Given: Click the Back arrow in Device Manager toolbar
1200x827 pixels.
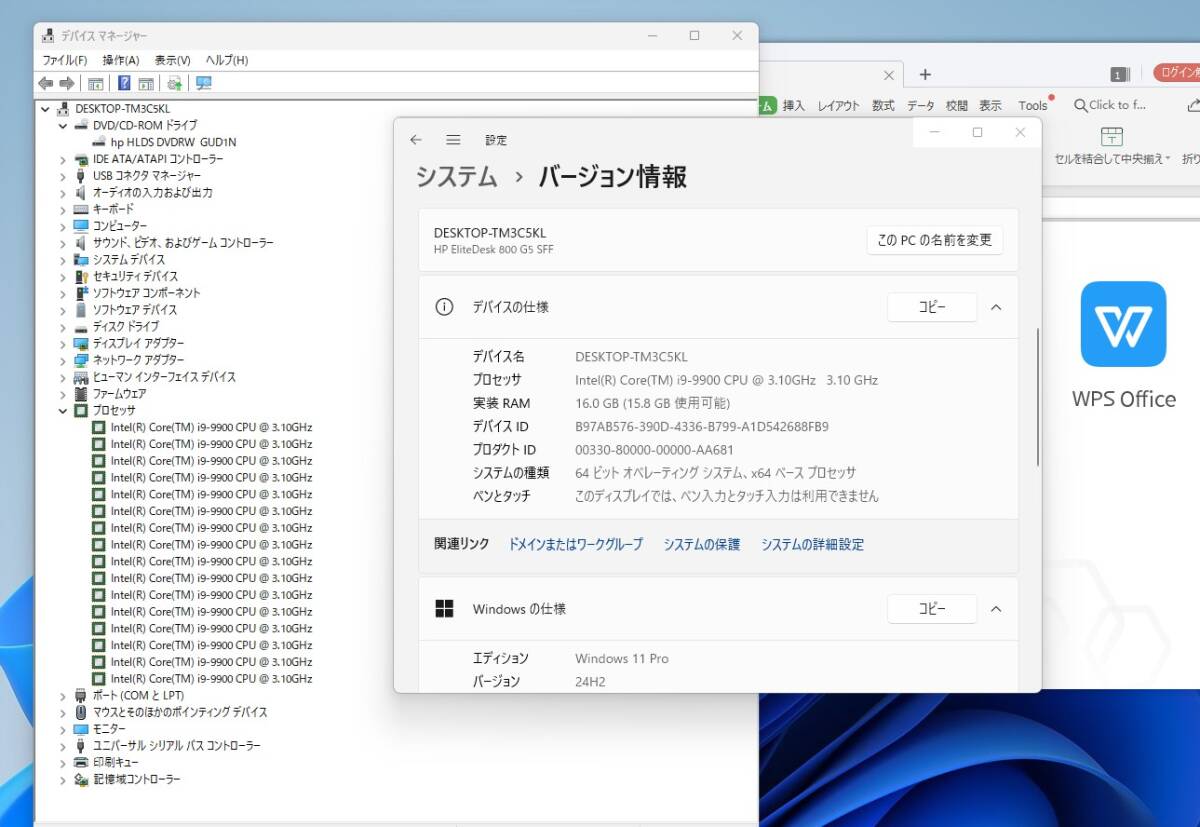Looking at the screenshot, I should (x=45, y=83).
